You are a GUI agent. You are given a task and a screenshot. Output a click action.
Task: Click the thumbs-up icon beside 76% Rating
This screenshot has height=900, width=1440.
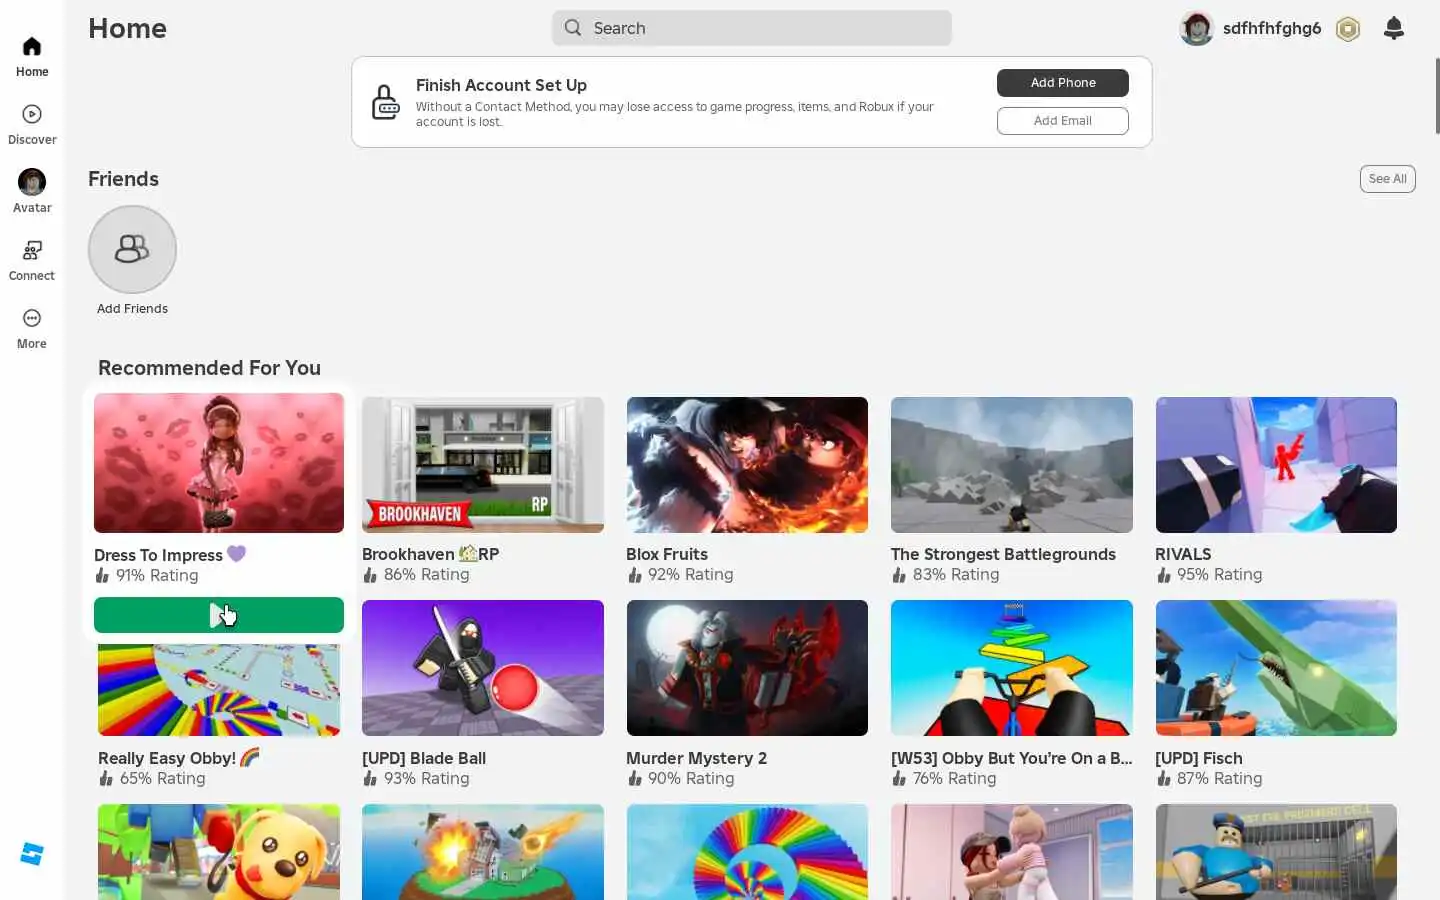pos(899,778)
